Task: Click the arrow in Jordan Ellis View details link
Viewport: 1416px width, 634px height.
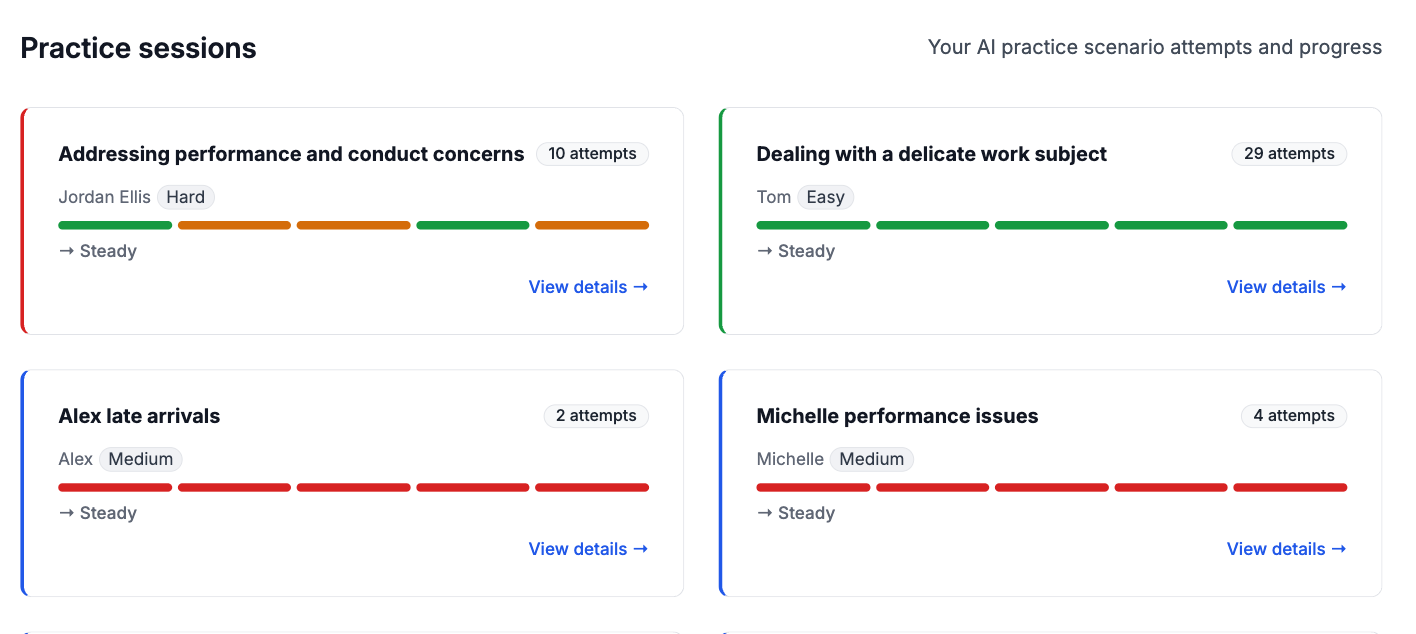Action: (x=641, y=287)
